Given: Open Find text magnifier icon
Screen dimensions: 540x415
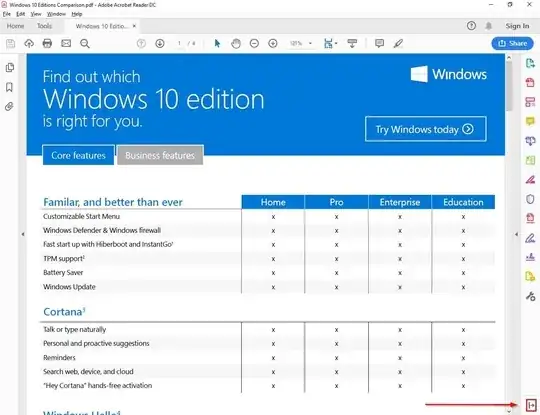Looking at the screenshot, I should click(x=85, y=43).
